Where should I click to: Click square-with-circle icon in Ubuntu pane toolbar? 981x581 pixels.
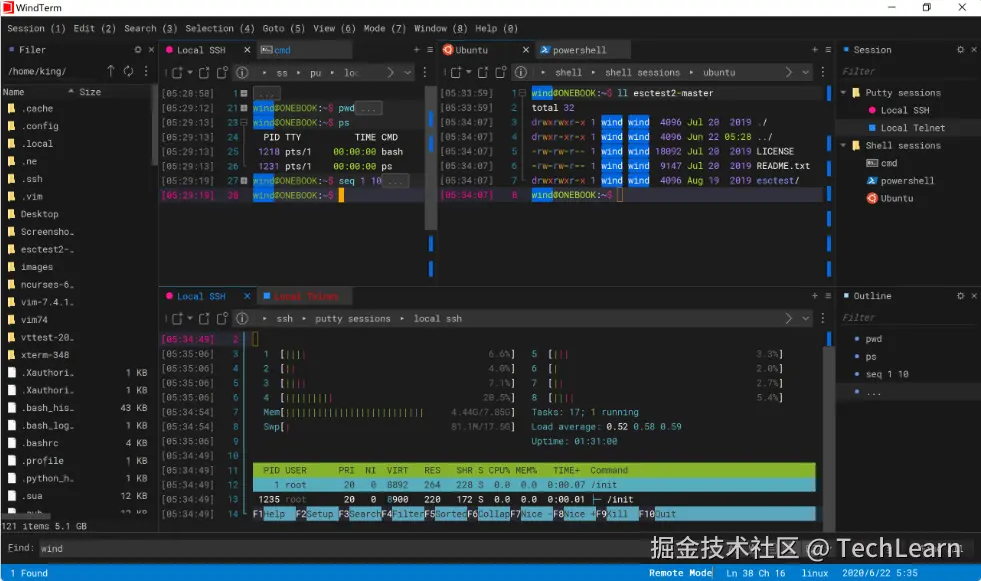(x=501, y=73)
